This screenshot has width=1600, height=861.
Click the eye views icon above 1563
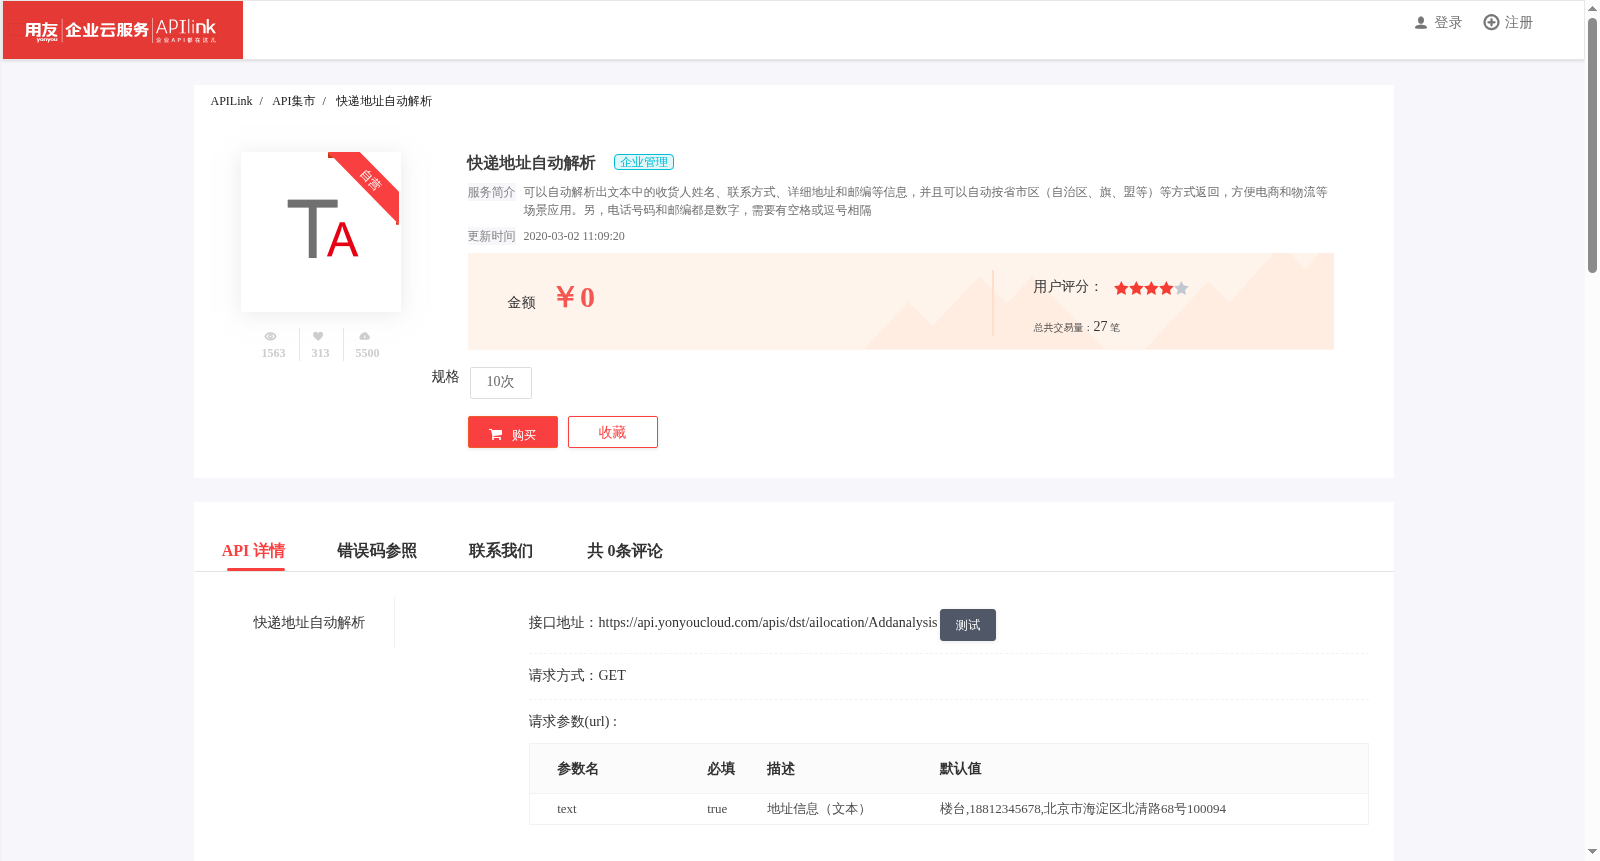[x=270, y=337]
